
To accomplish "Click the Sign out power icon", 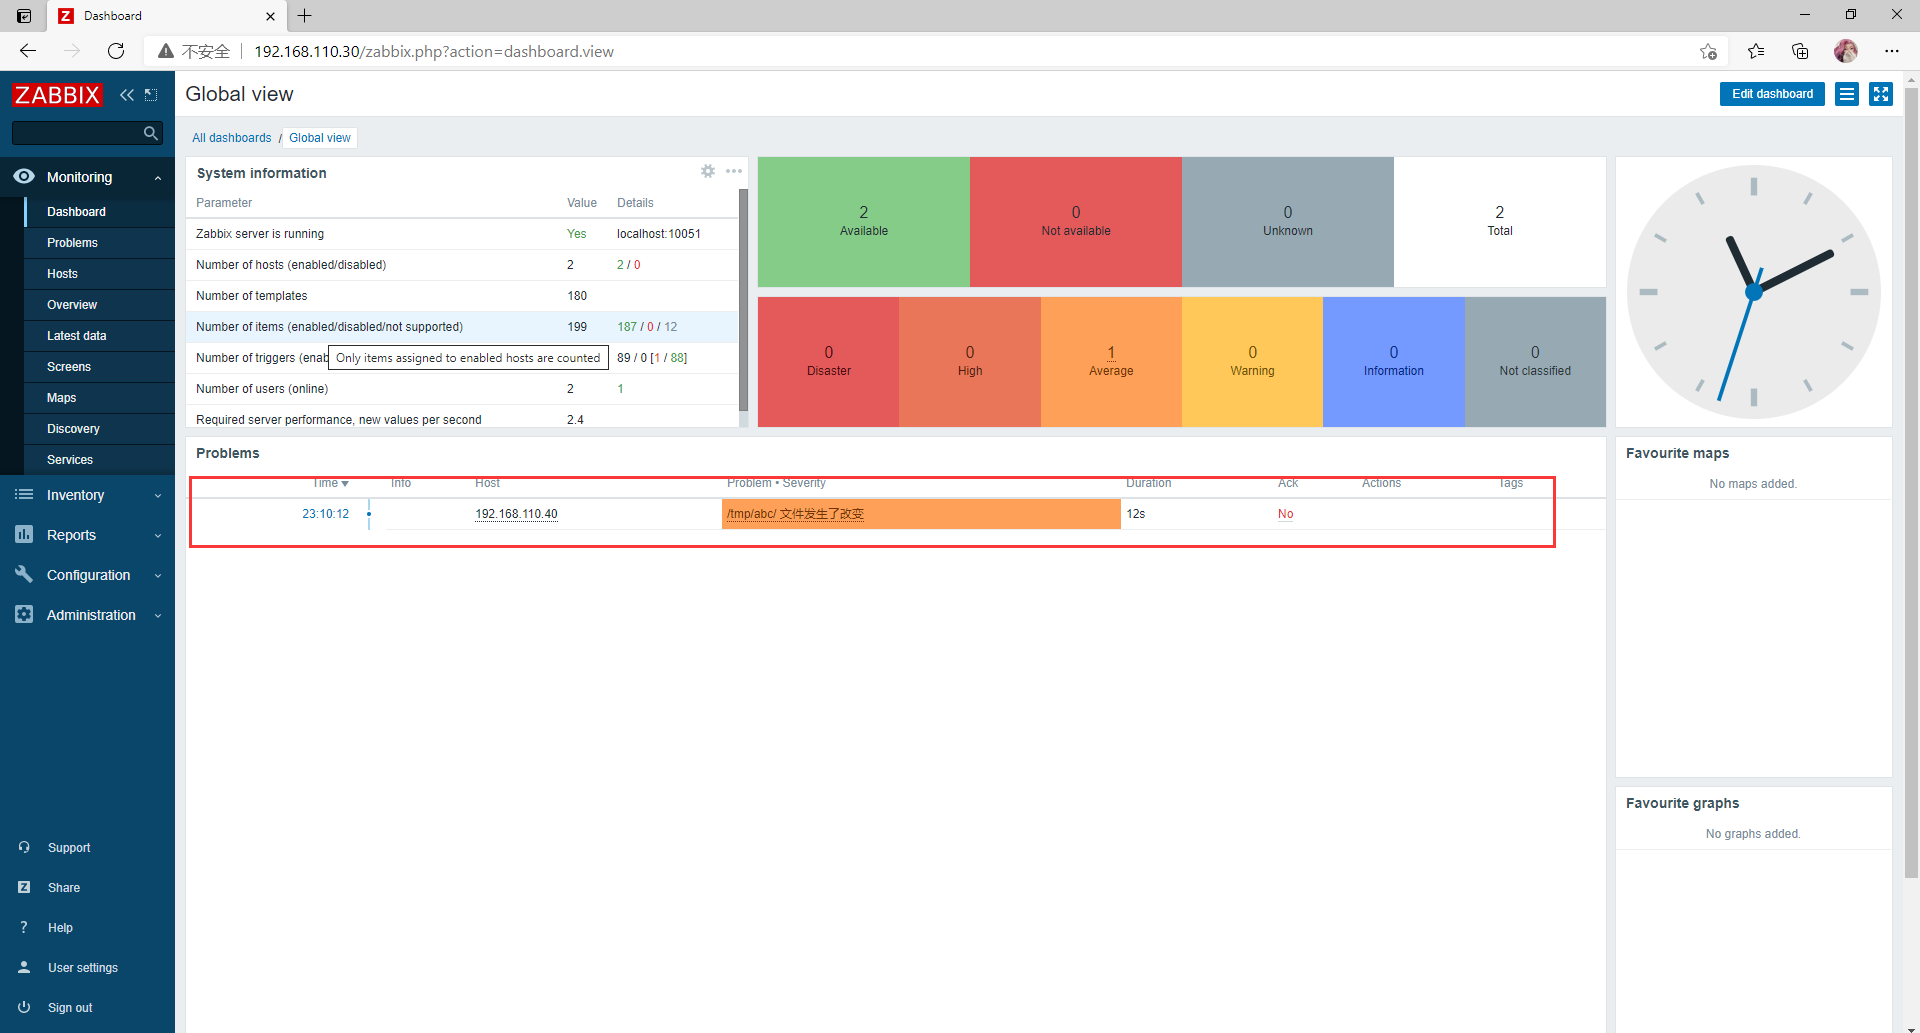I will coord(24,1007).
